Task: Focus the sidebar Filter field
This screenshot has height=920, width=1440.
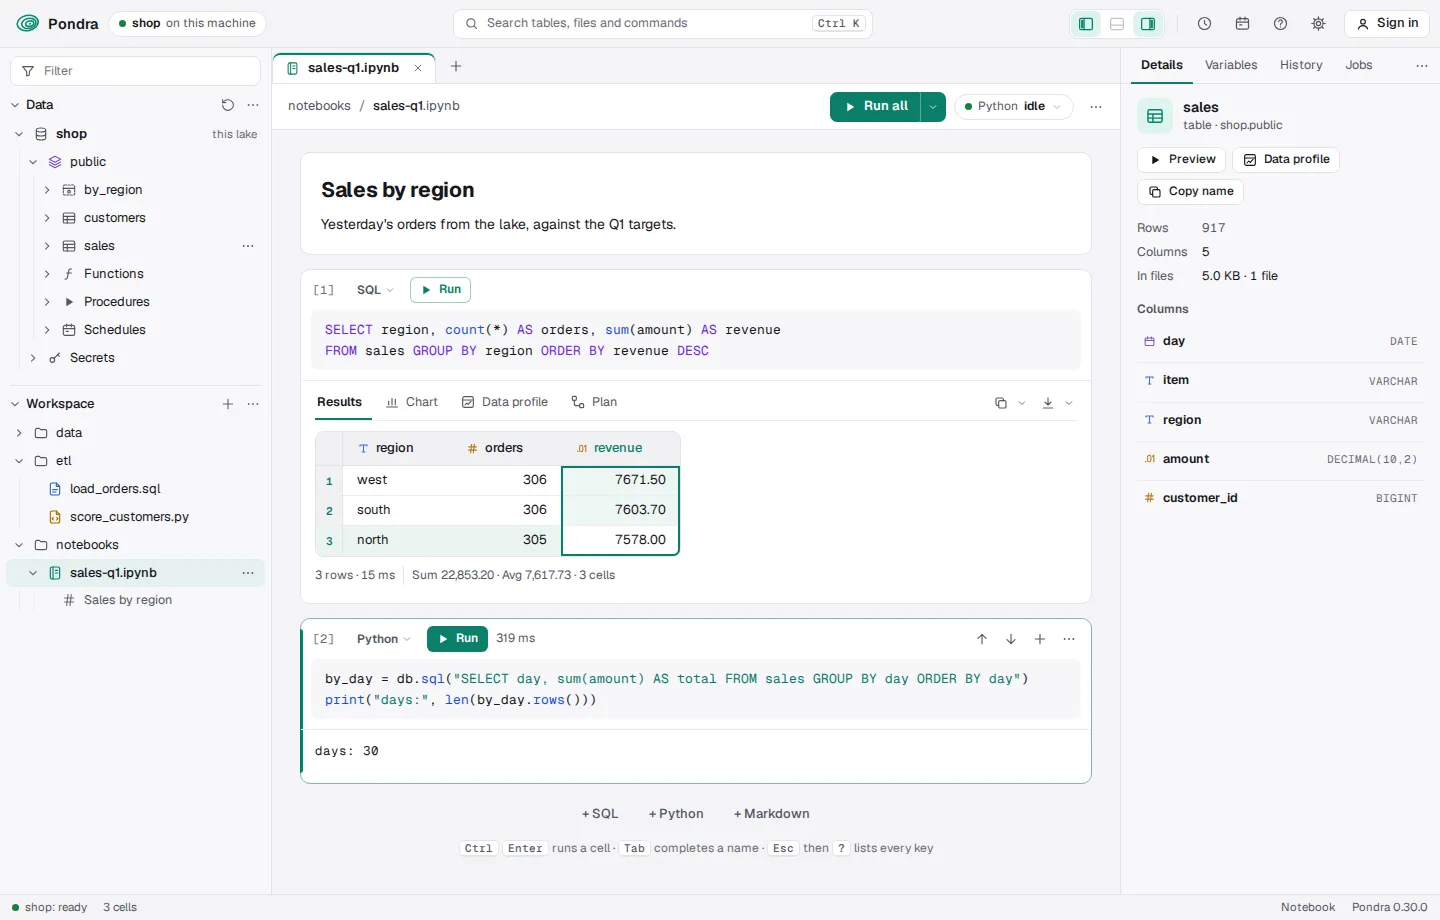Action: pyautogui.click(x=135, y=71)
